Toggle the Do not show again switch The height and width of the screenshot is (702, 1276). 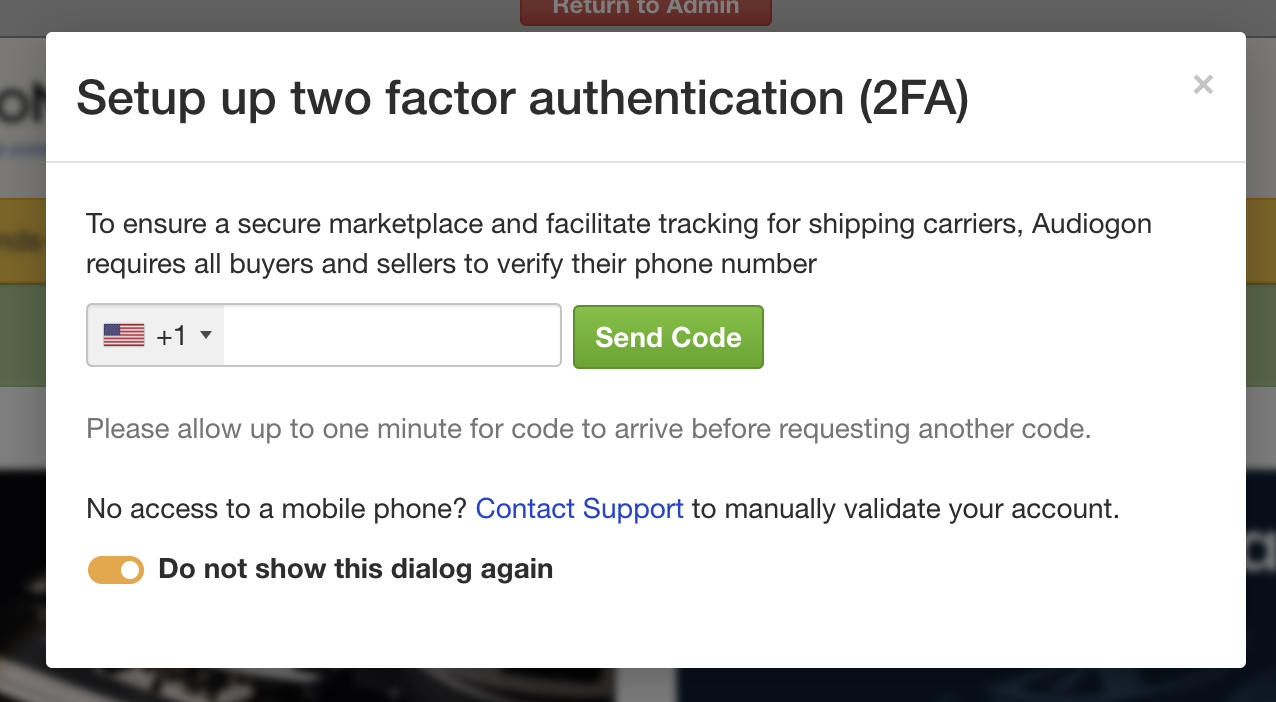[x=116, y=570]
